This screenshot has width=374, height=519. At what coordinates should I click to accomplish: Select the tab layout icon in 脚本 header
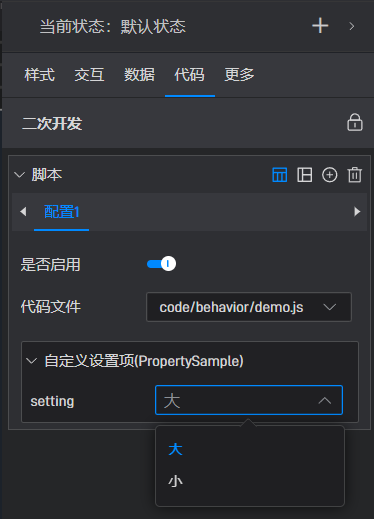pos(279,175)
